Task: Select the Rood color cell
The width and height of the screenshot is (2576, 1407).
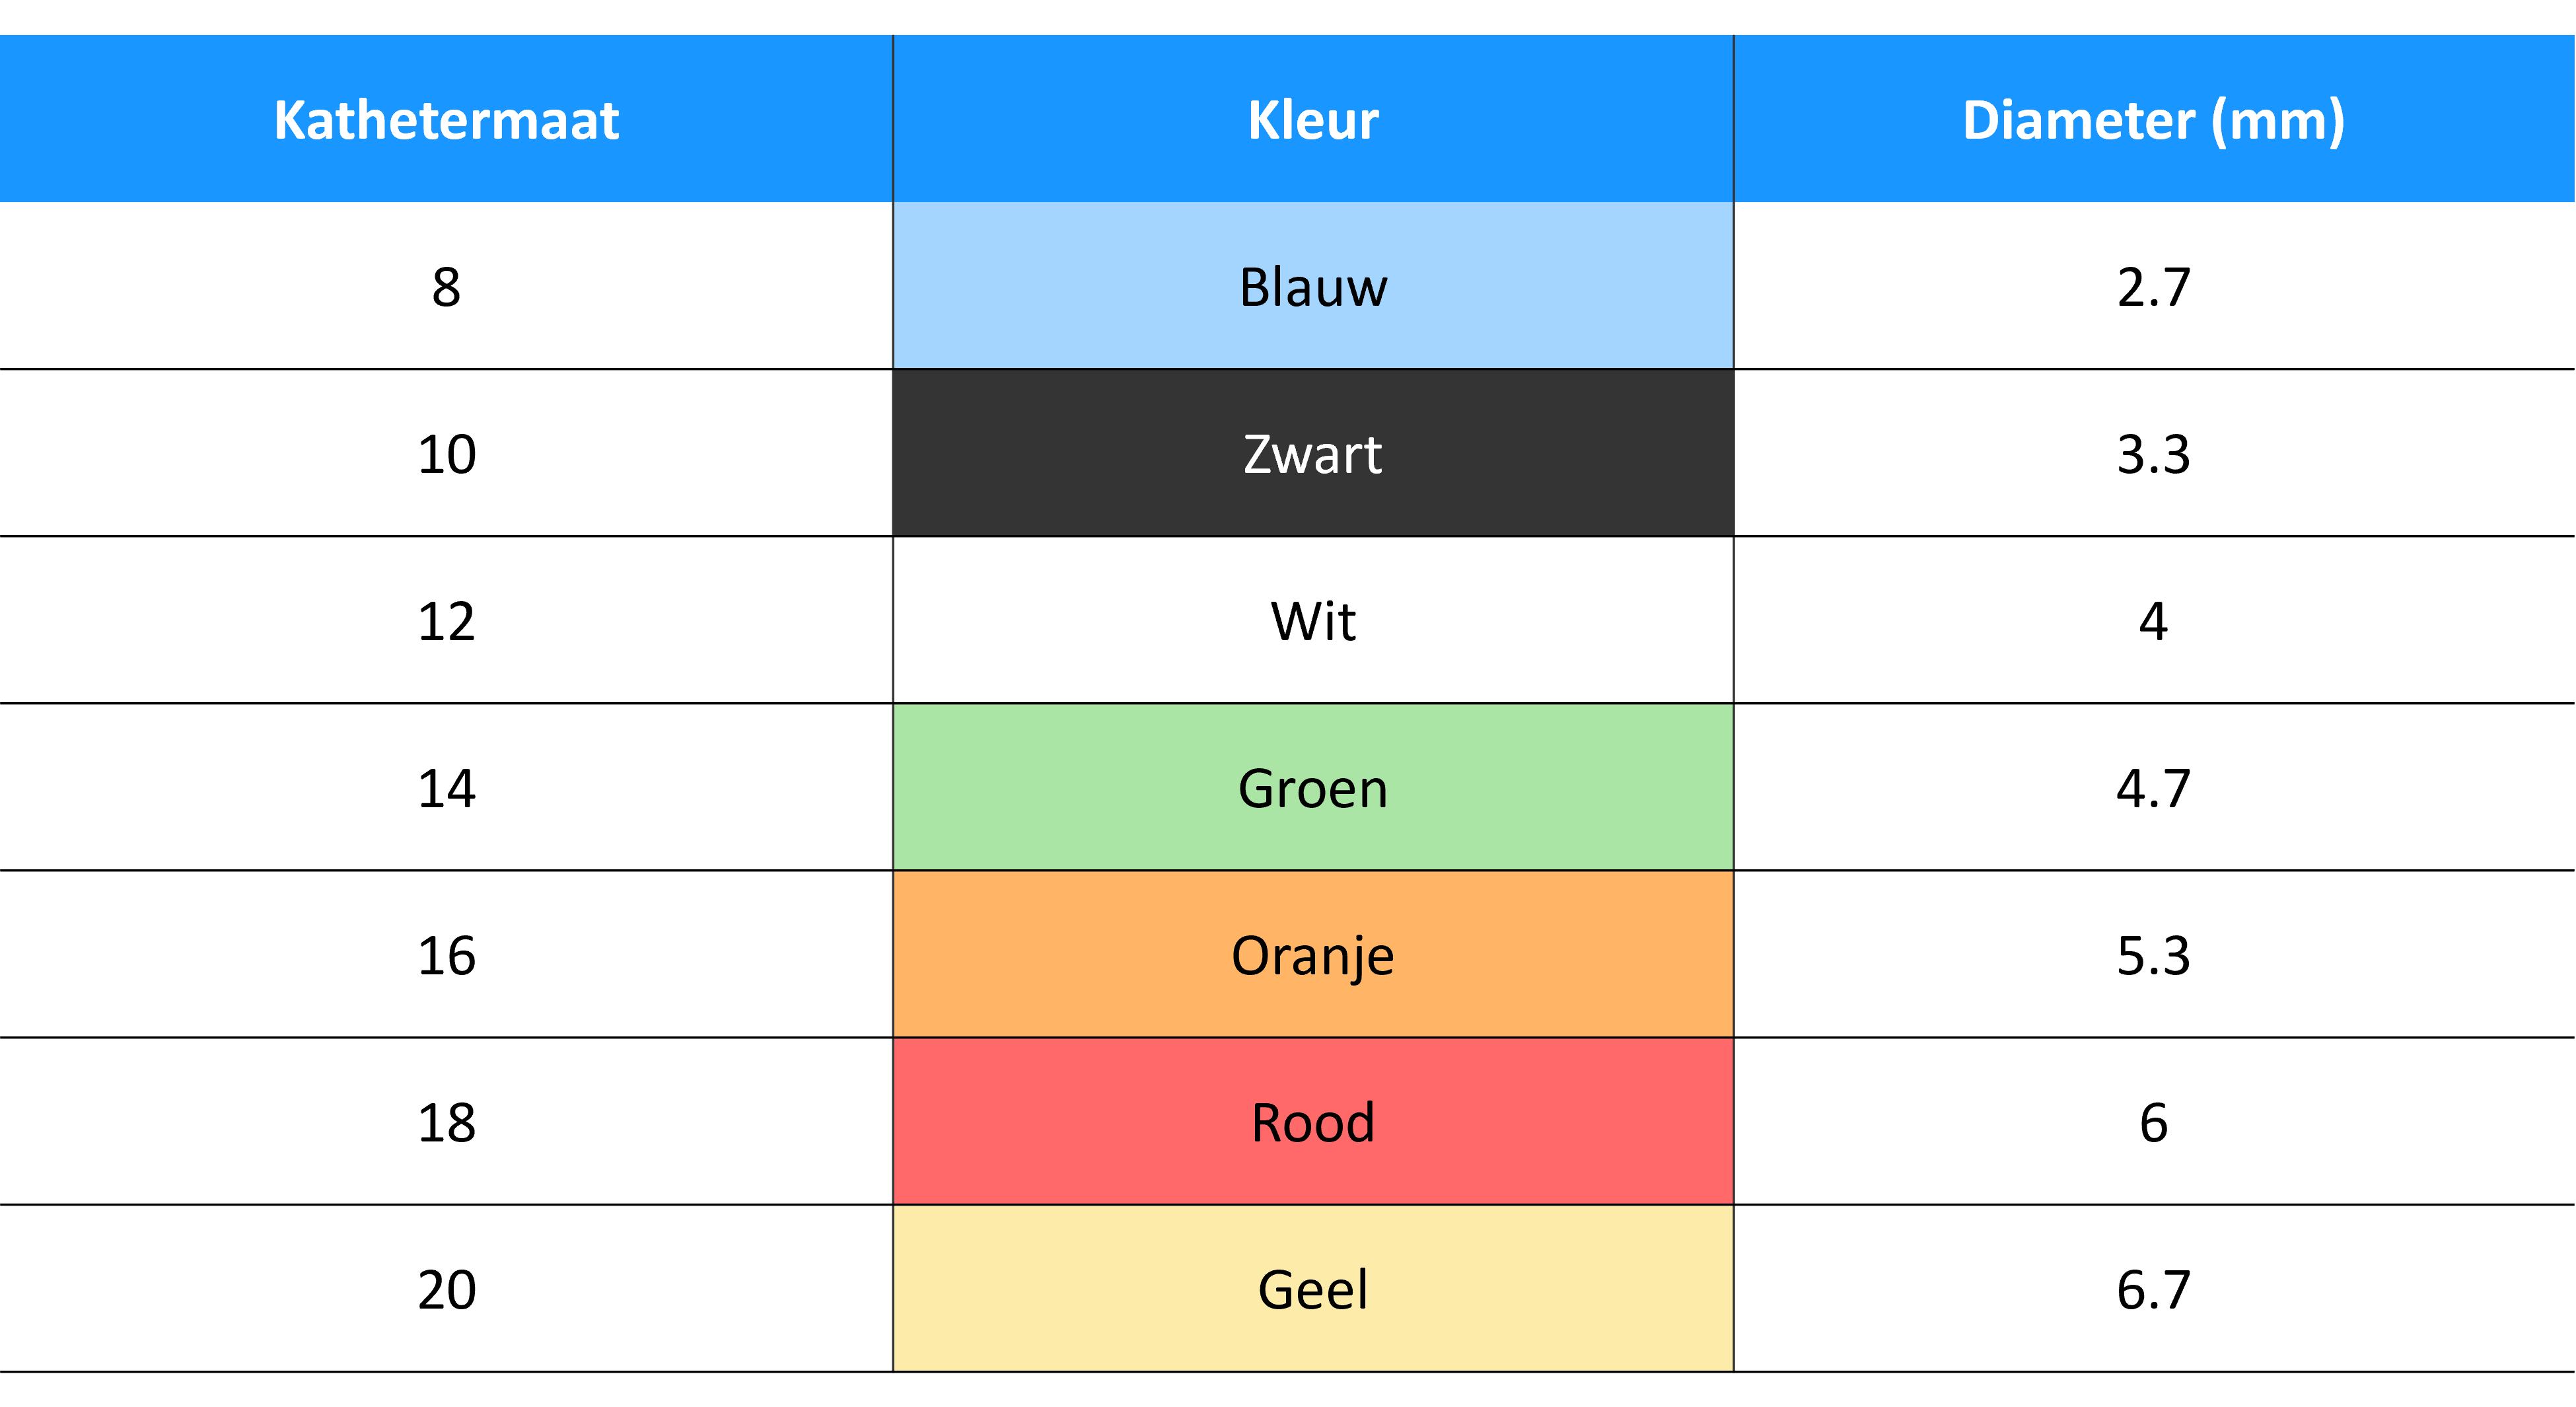Action: click(x=1313, y=1121)
